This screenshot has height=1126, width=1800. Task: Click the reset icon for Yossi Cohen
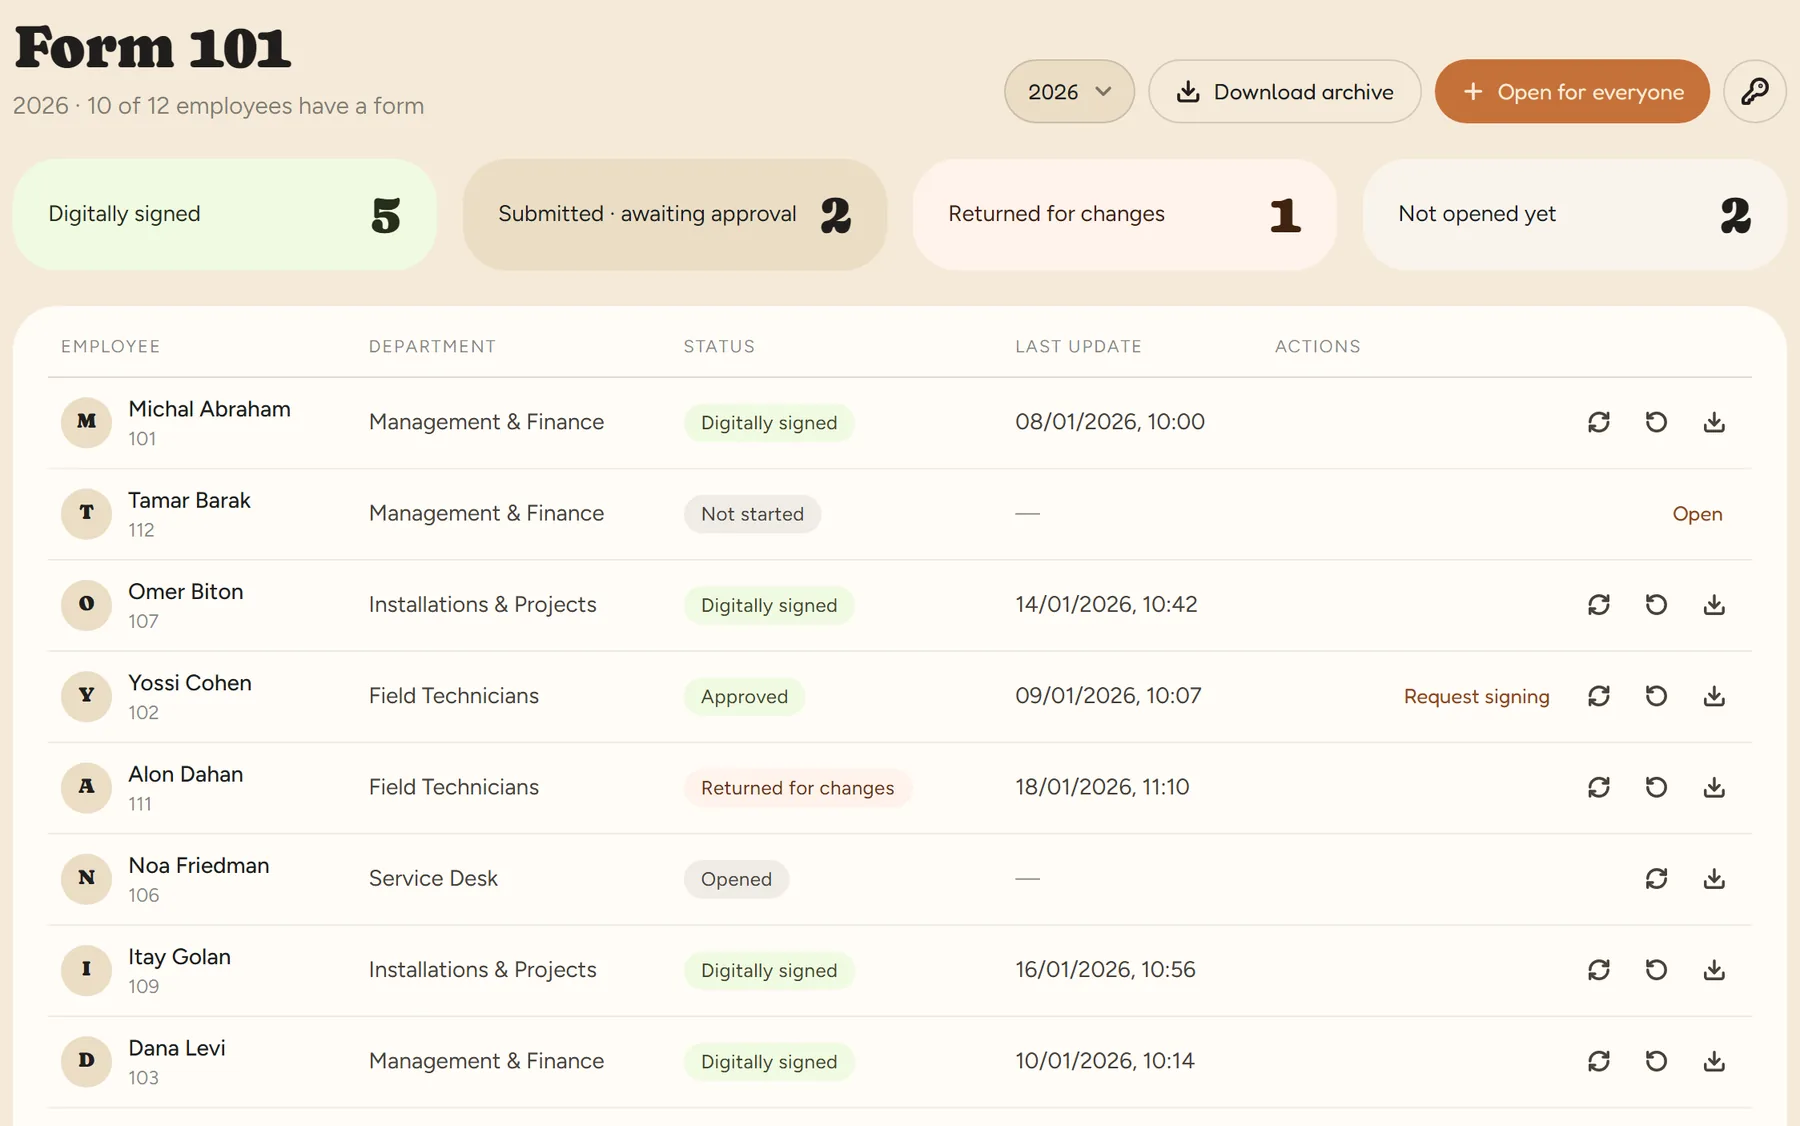pos(1657,696)
